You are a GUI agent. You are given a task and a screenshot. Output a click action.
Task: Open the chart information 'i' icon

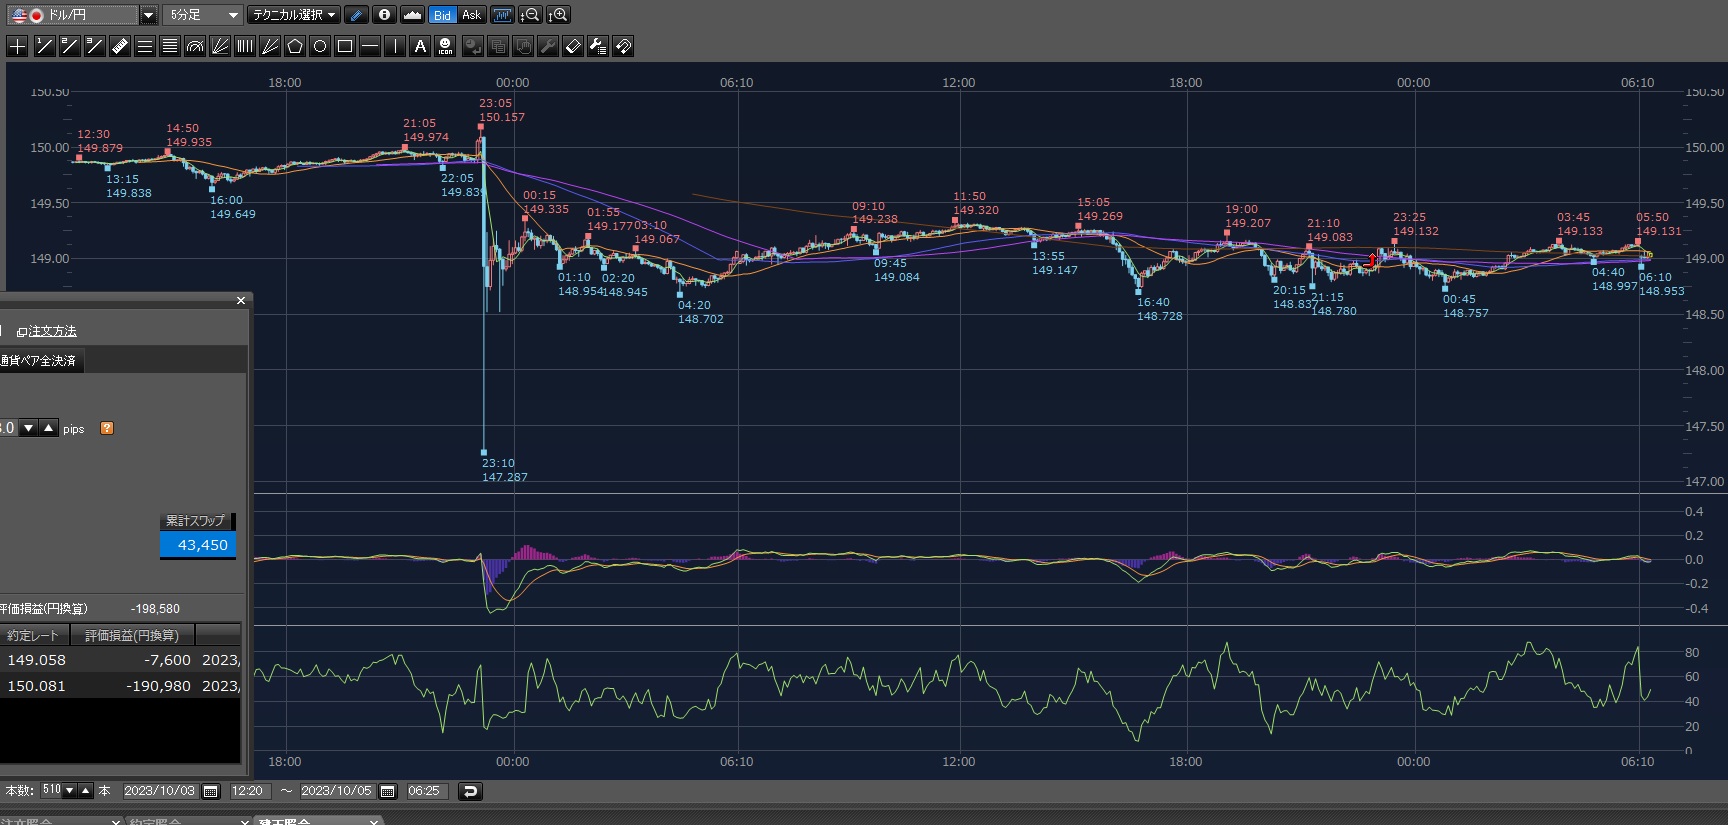click(x=384, y=15)
